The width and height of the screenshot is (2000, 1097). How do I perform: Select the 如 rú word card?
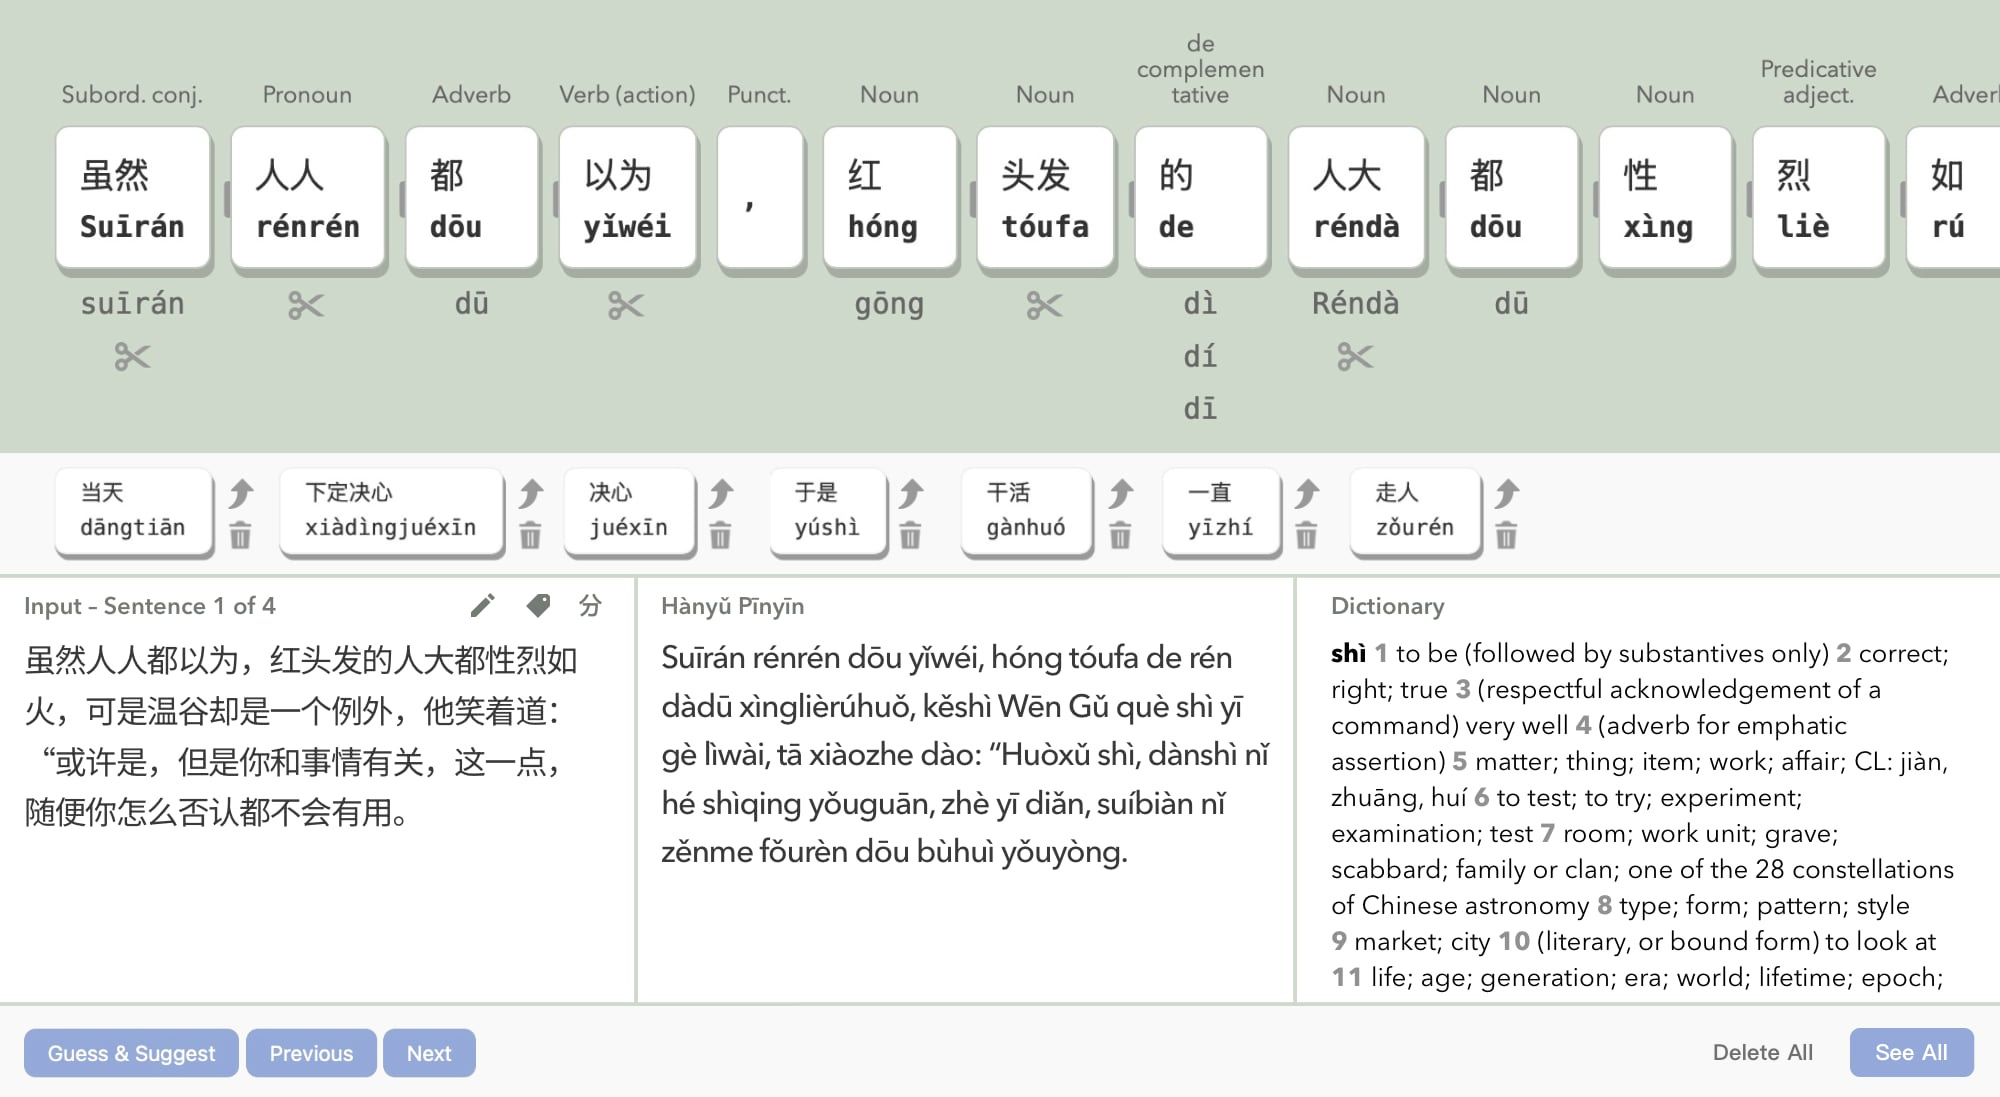(1954, 198)
